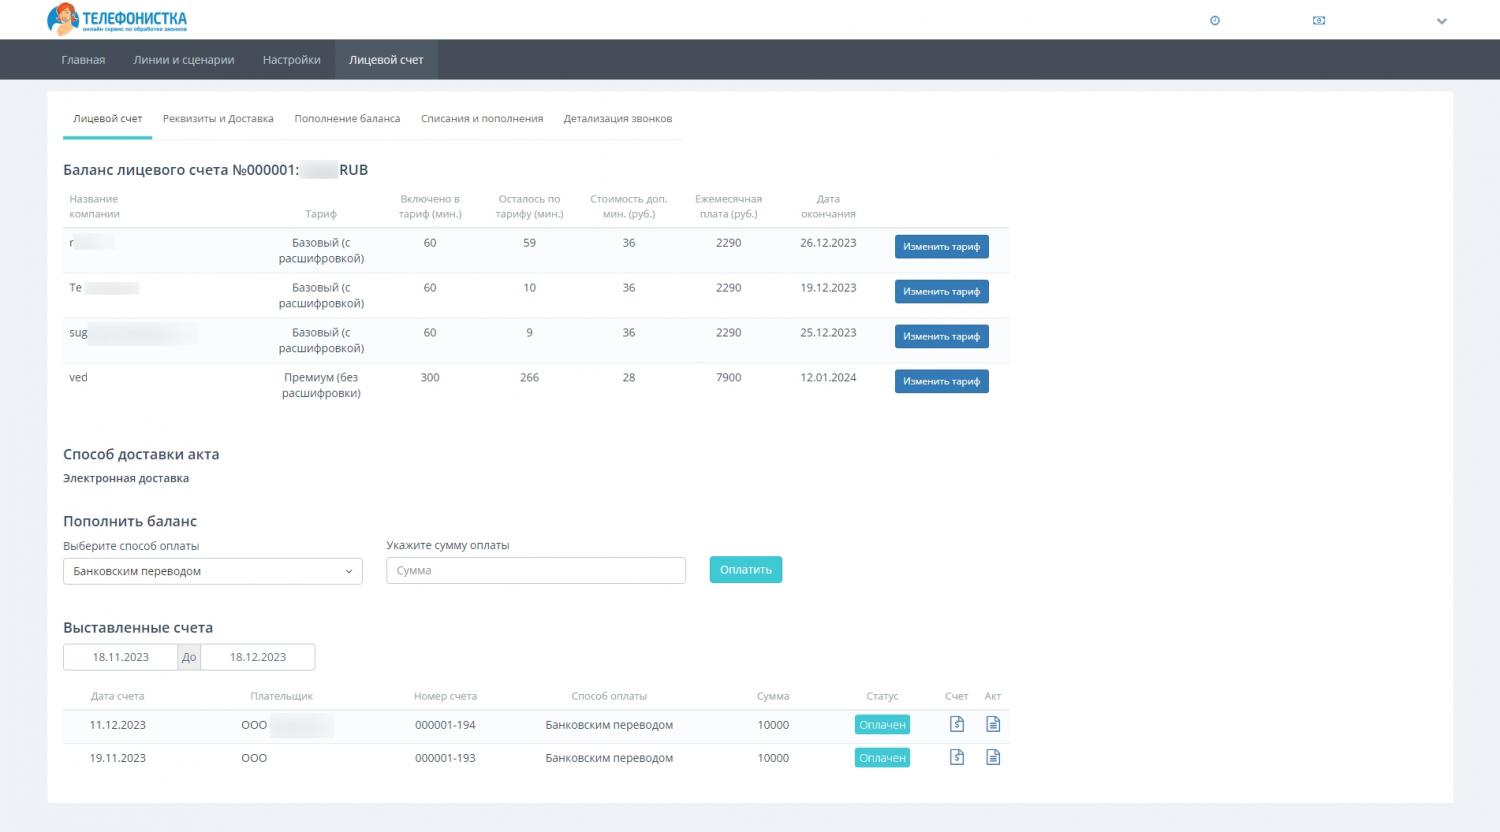Open the act document for bill 000001-194

(993, 724)
